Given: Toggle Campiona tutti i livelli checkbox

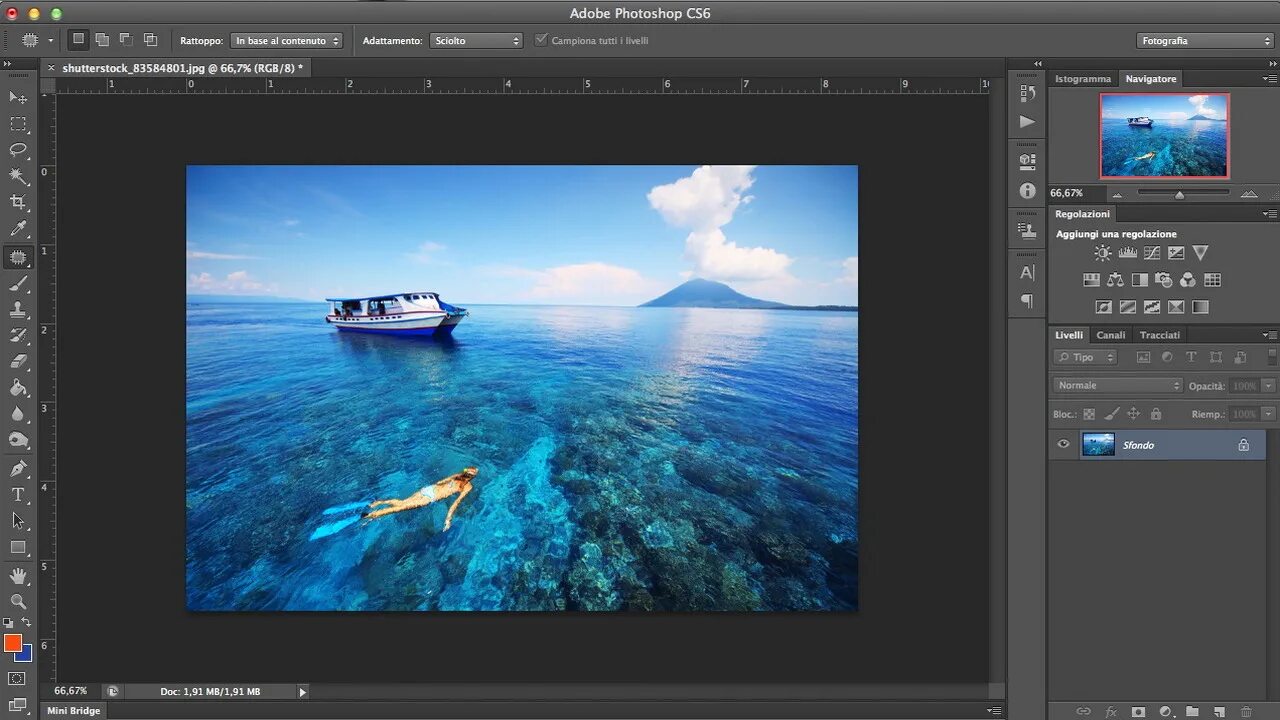Looking at the screenshot, I should pyautogui.click(x=542, y=41).
